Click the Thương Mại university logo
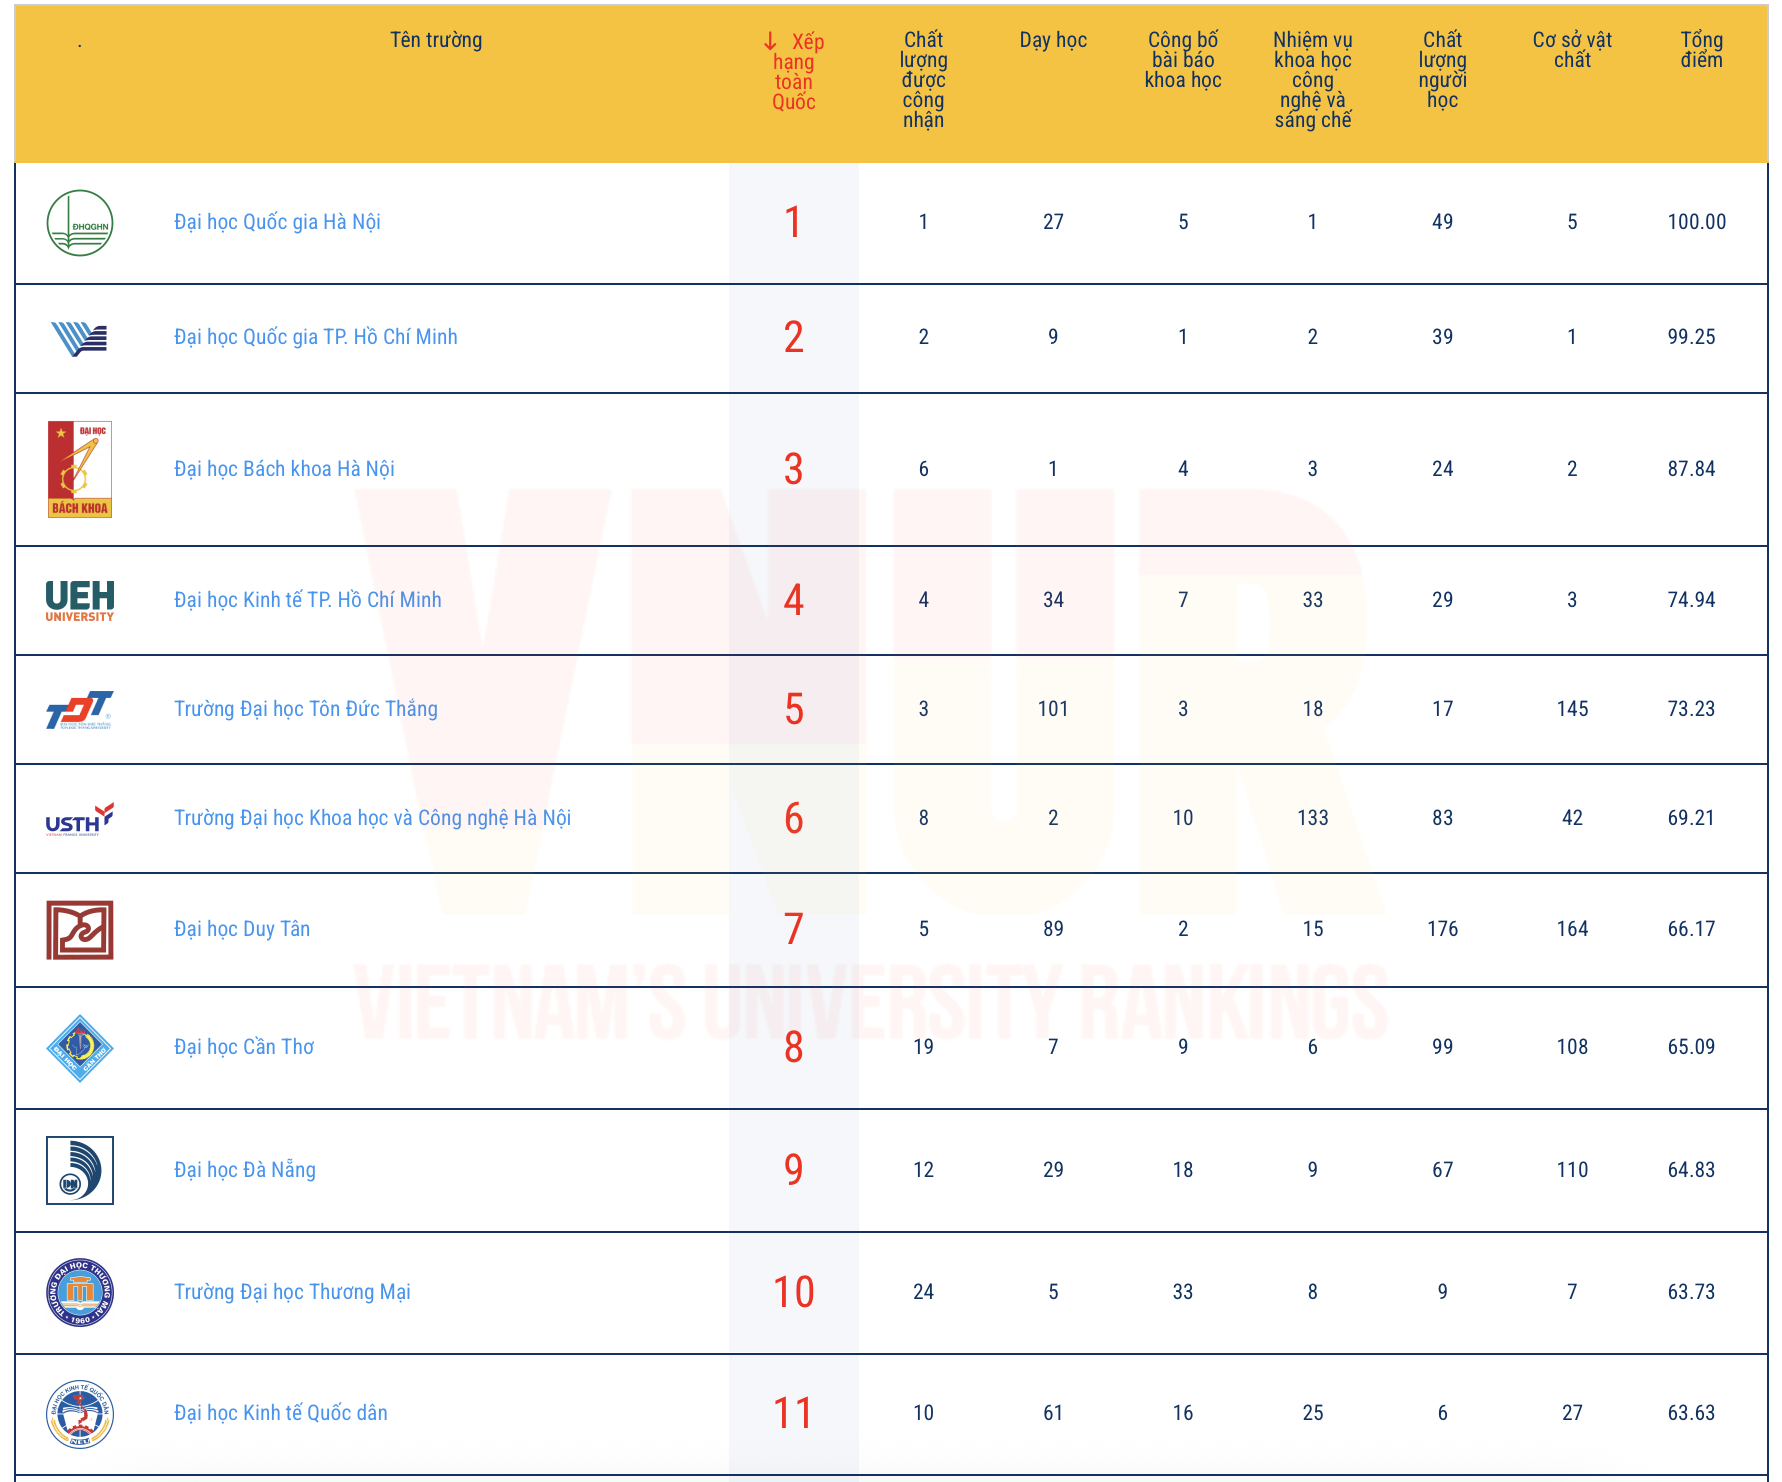1782x1482 pixels. [x=80, y=1292]
